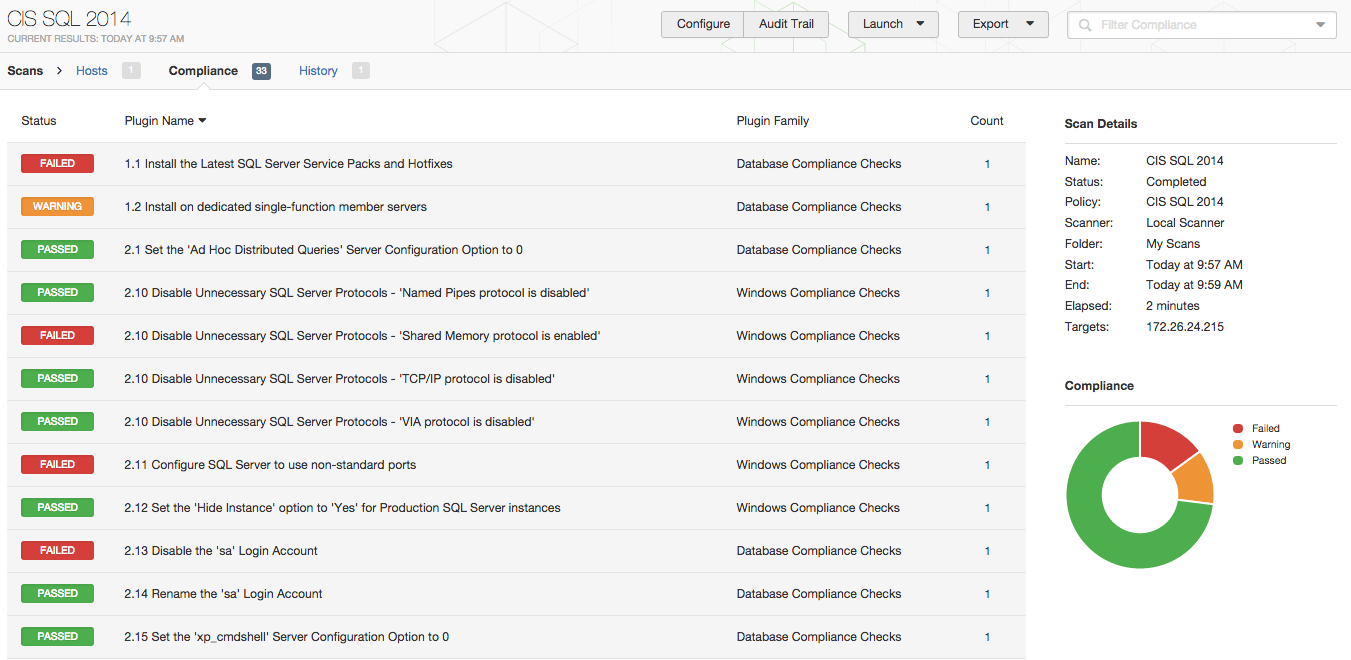1351x660 pixels.
Task: Expand the Filter Compliance dropdown arrow
Action: [1320, 25]
